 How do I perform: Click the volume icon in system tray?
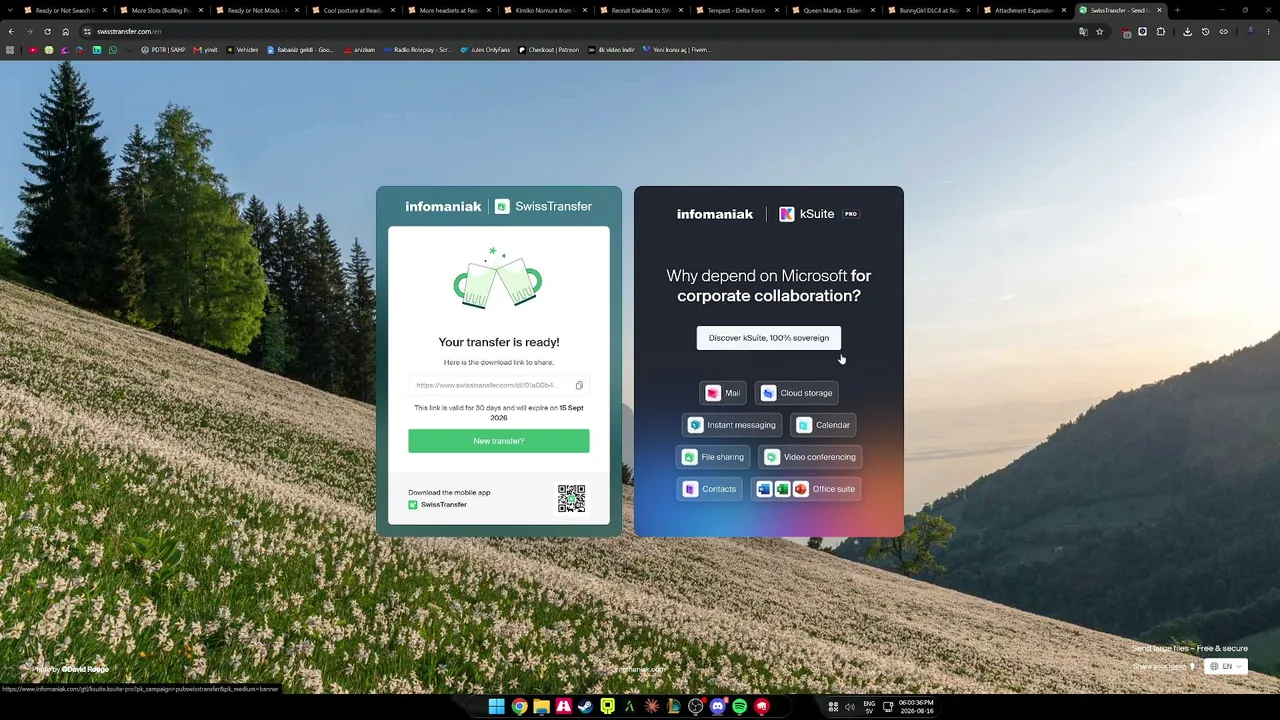point(850,707)
